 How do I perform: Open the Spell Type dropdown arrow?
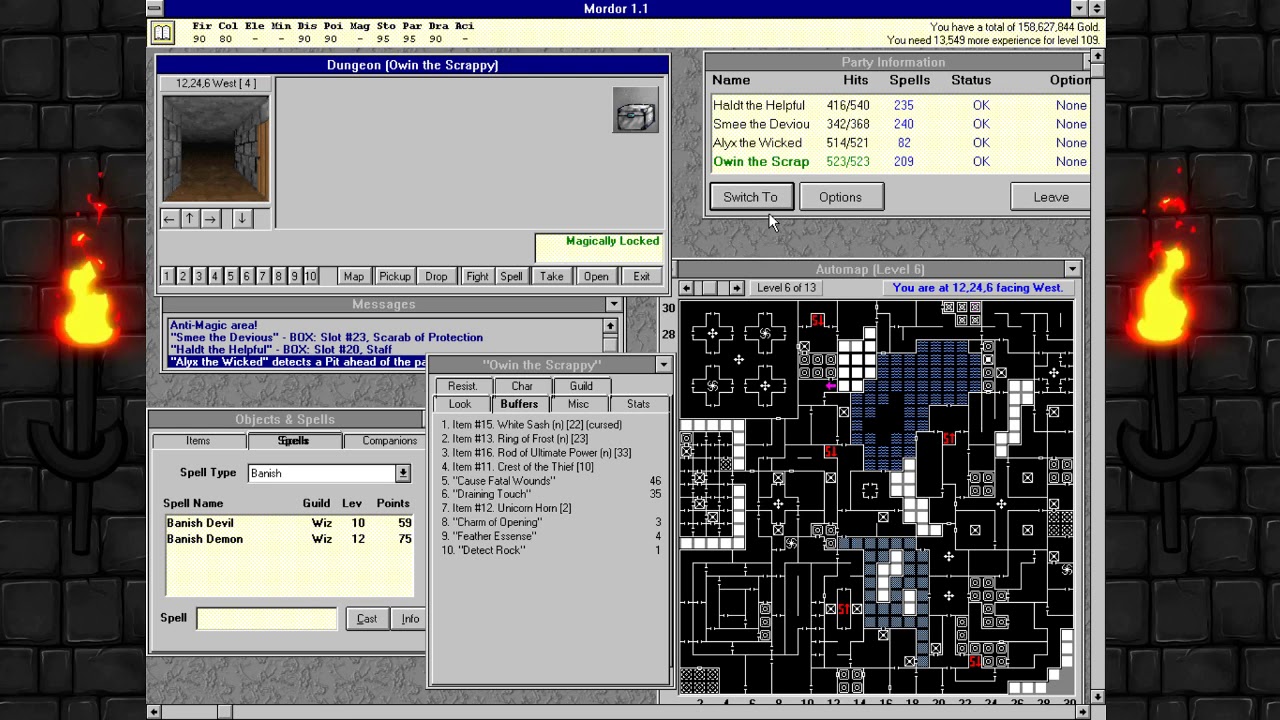[402, 473]
